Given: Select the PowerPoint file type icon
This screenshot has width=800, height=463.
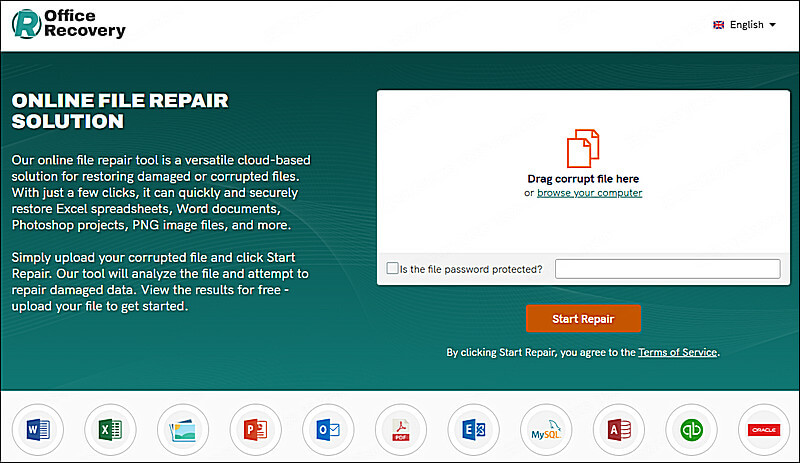Looking at the screenshot, I should pos(255,429).
